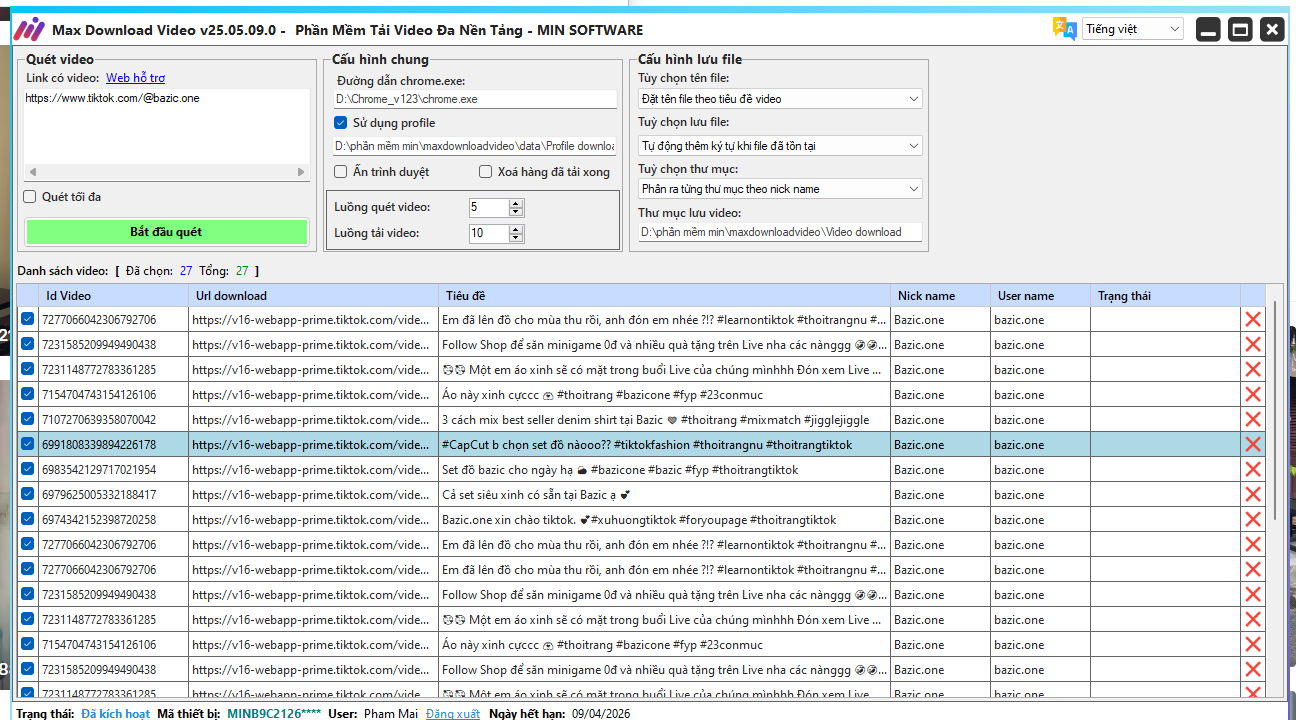Screen dimensions: 1296x720
Task: Click the Url download column header
Action: tap(313, 296)
